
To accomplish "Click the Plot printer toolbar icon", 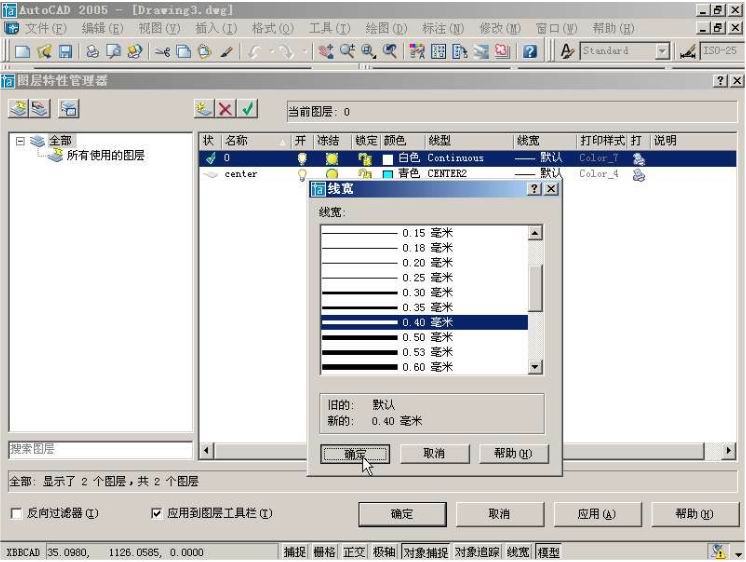I will (x=92, y=51).
